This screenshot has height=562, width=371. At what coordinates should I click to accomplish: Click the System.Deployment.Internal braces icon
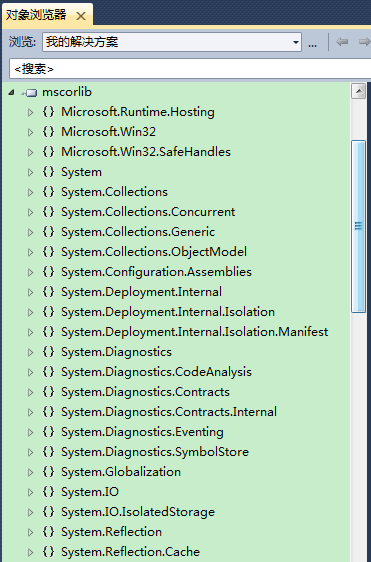point(48,292)
